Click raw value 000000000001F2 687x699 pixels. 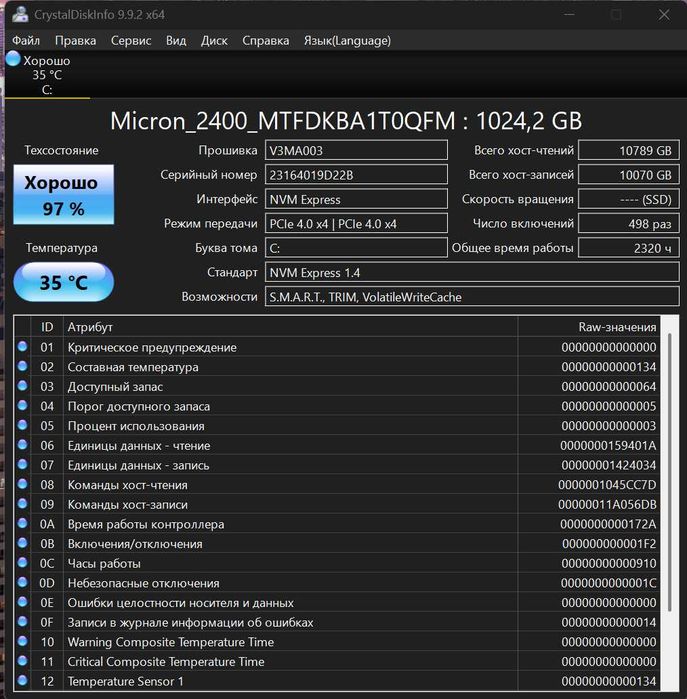pos(609,544)
